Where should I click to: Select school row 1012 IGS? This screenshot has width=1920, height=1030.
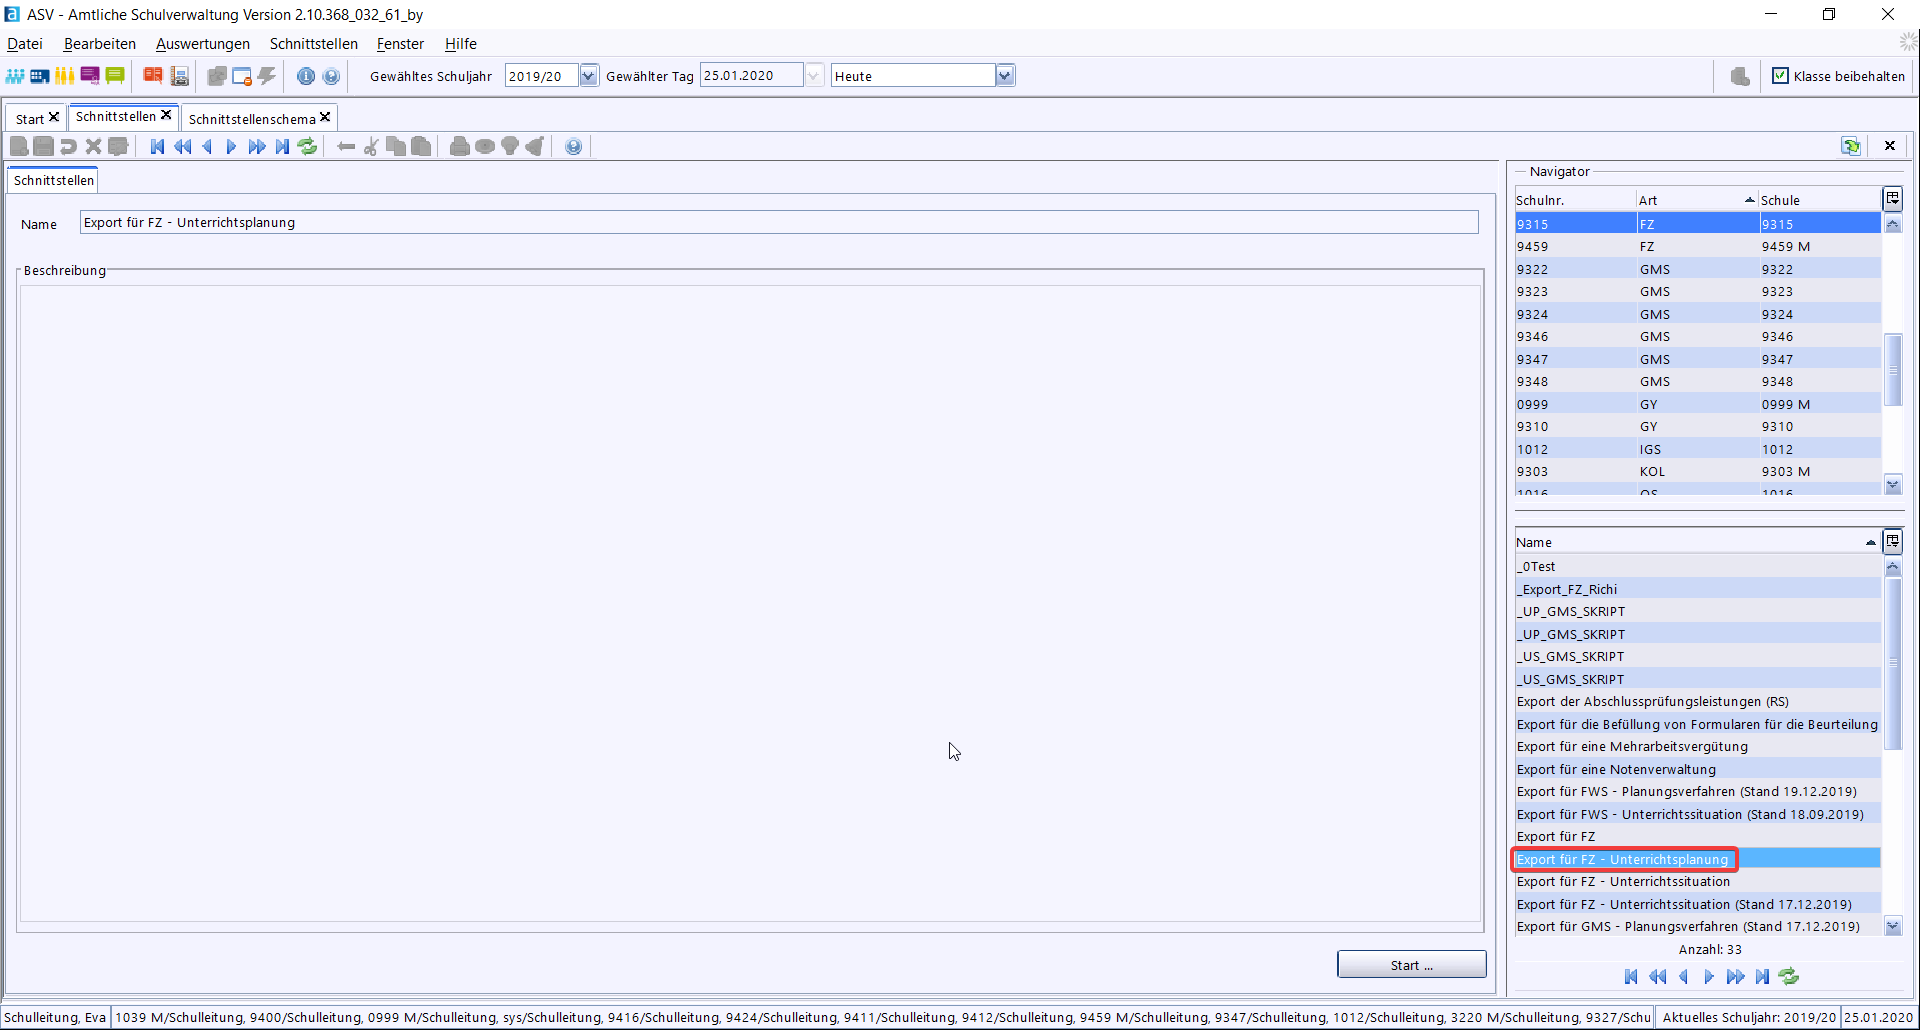pyautogui.click(x=1697, y=449)
